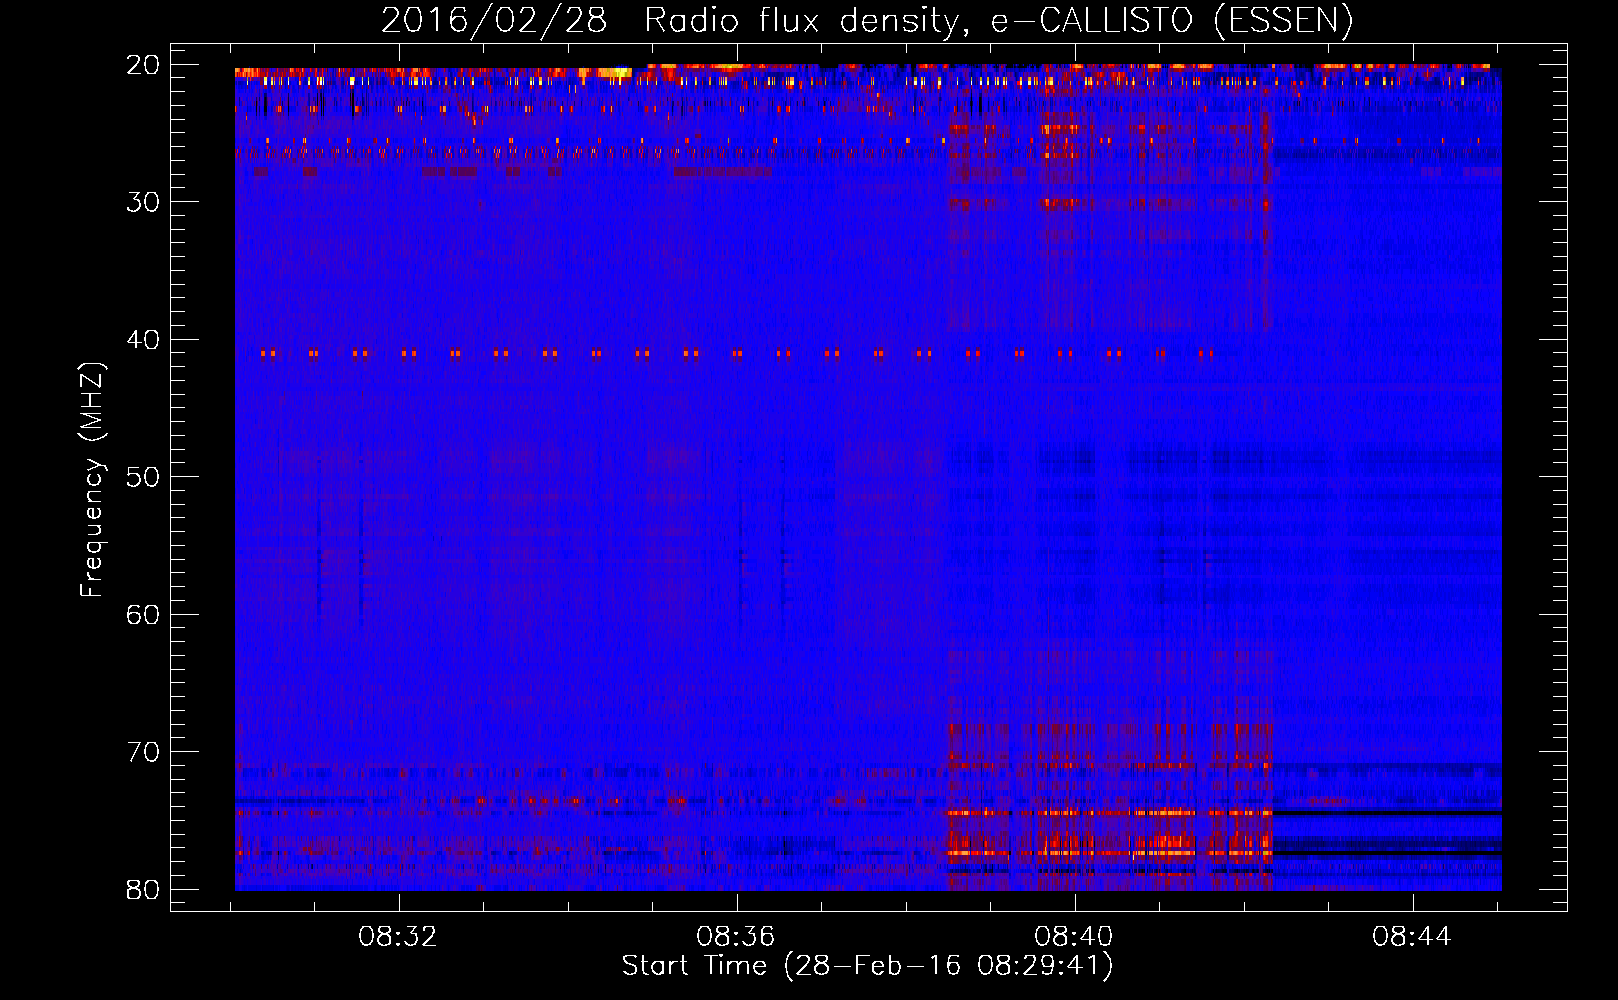This screenshot has height=1000, width=1618.
Task: Select the 08:36 time tick label
Action: [736, 937]
